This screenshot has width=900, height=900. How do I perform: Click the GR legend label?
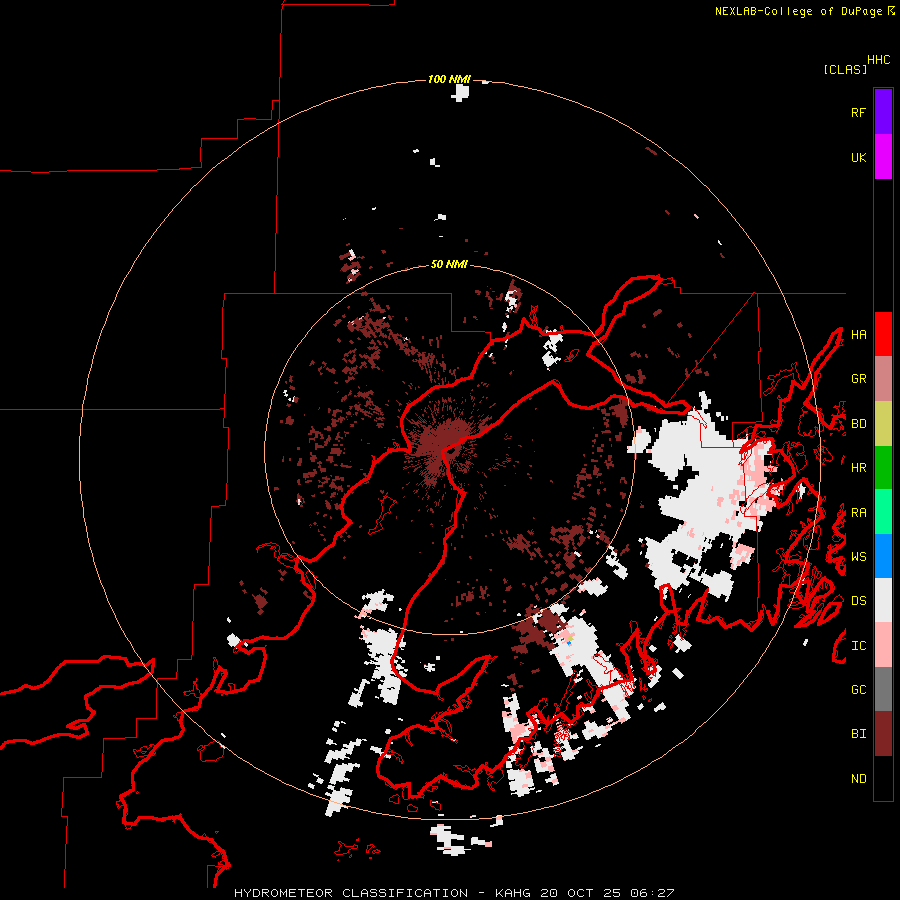858,379
